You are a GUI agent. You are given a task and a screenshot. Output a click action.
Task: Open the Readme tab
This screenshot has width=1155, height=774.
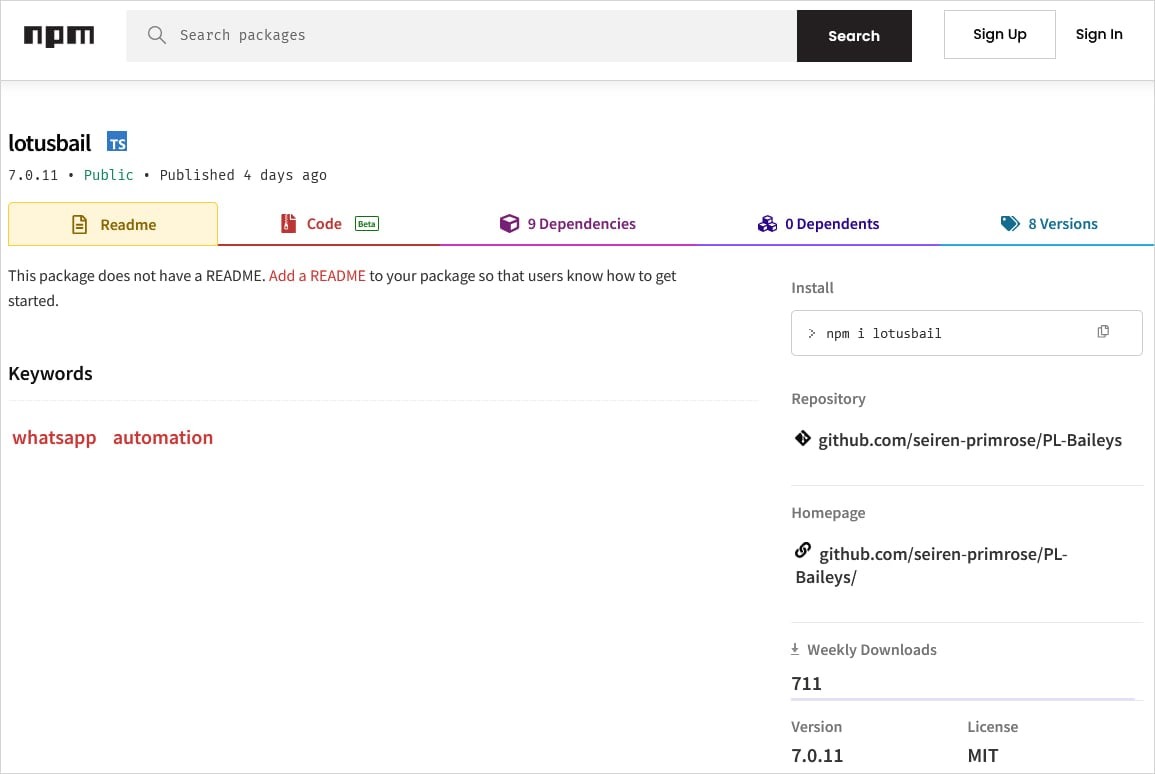point(113,225)
